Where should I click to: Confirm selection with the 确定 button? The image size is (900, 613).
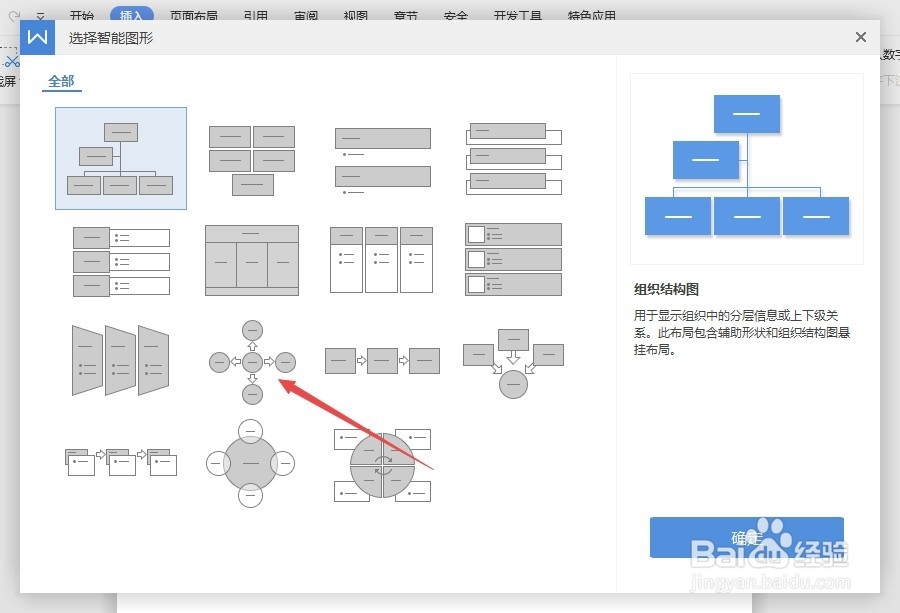click(x=746, y=537)
